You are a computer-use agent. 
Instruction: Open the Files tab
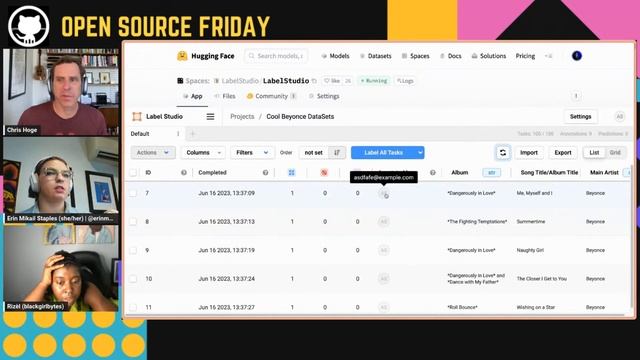(x=225, y=96)
